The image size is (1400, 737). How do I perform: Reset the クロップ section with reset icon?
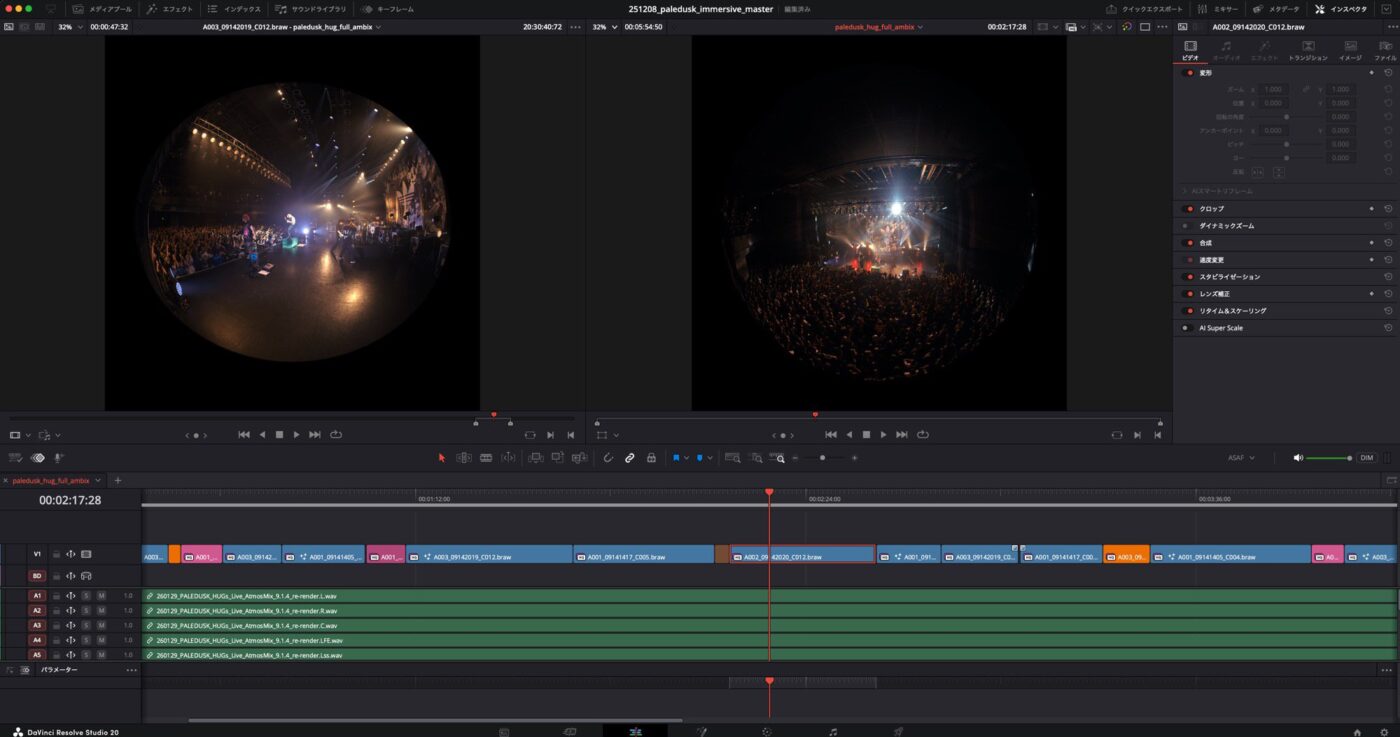click(1388, 209)
